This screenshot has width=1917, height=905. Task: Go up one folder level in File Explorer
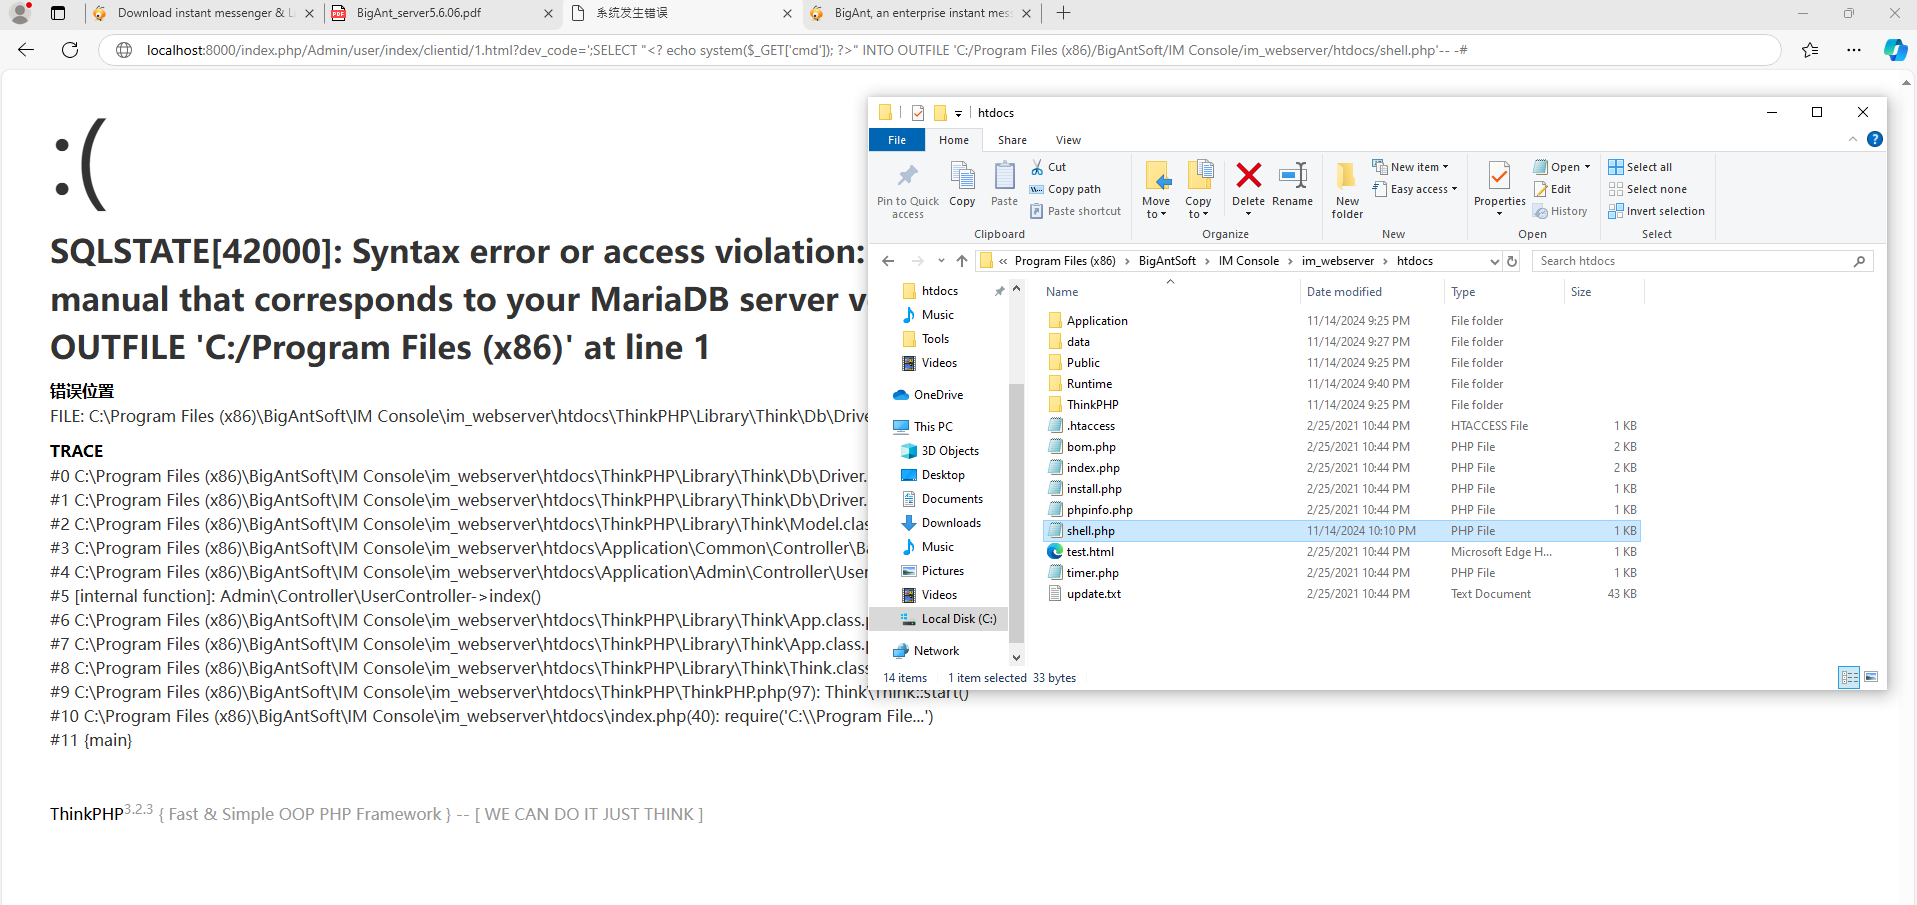[x=962, y=261]
